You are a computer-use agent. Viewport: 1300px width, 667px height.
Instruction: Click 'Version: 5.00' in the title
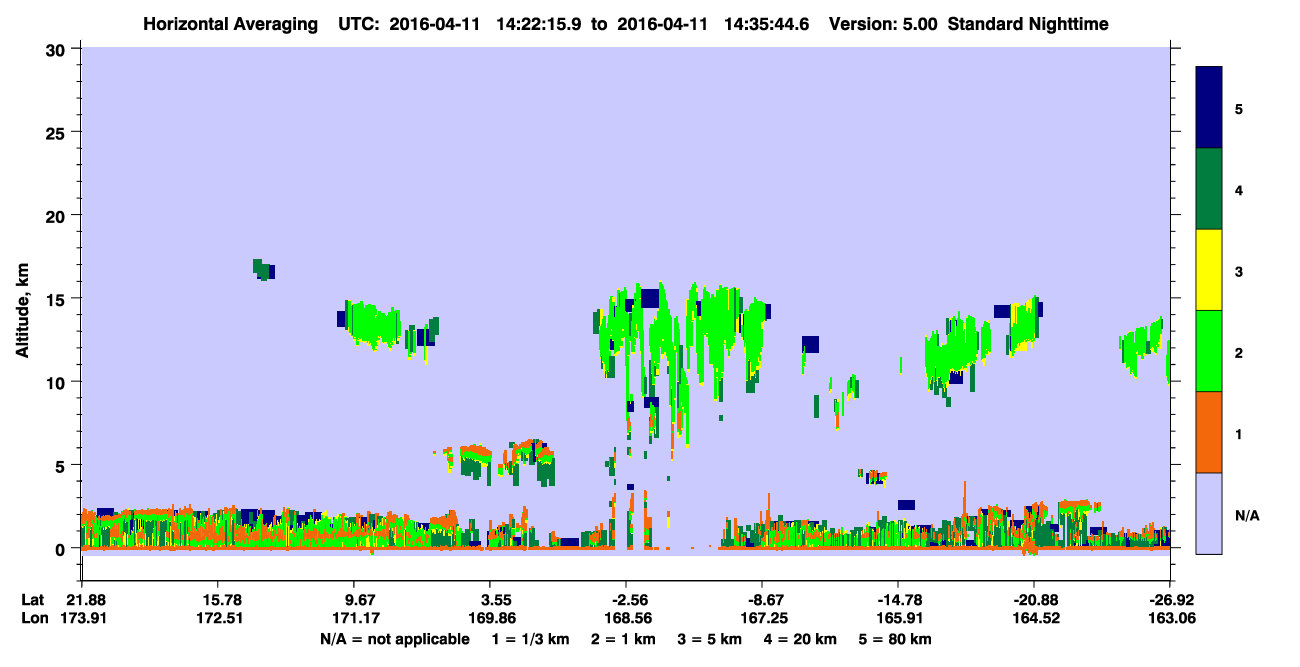point(882,24)
